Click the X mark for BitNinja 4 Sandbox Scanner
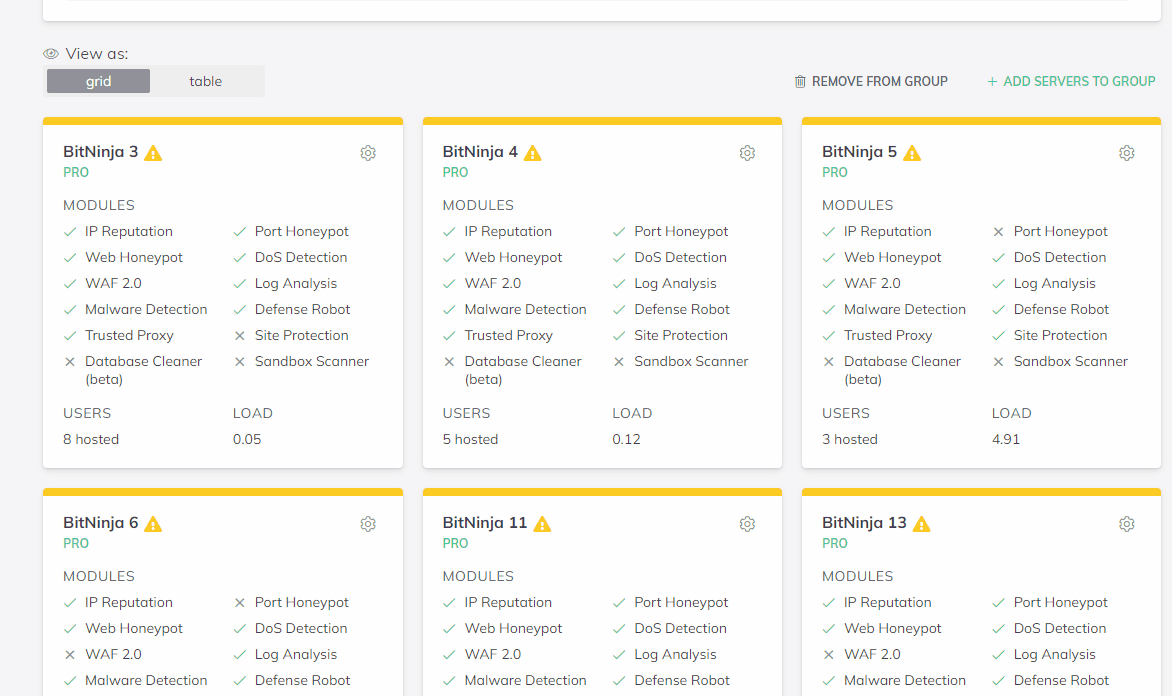Image resolution: width=1172 pixels, height=696 pixels. point(619,362)
